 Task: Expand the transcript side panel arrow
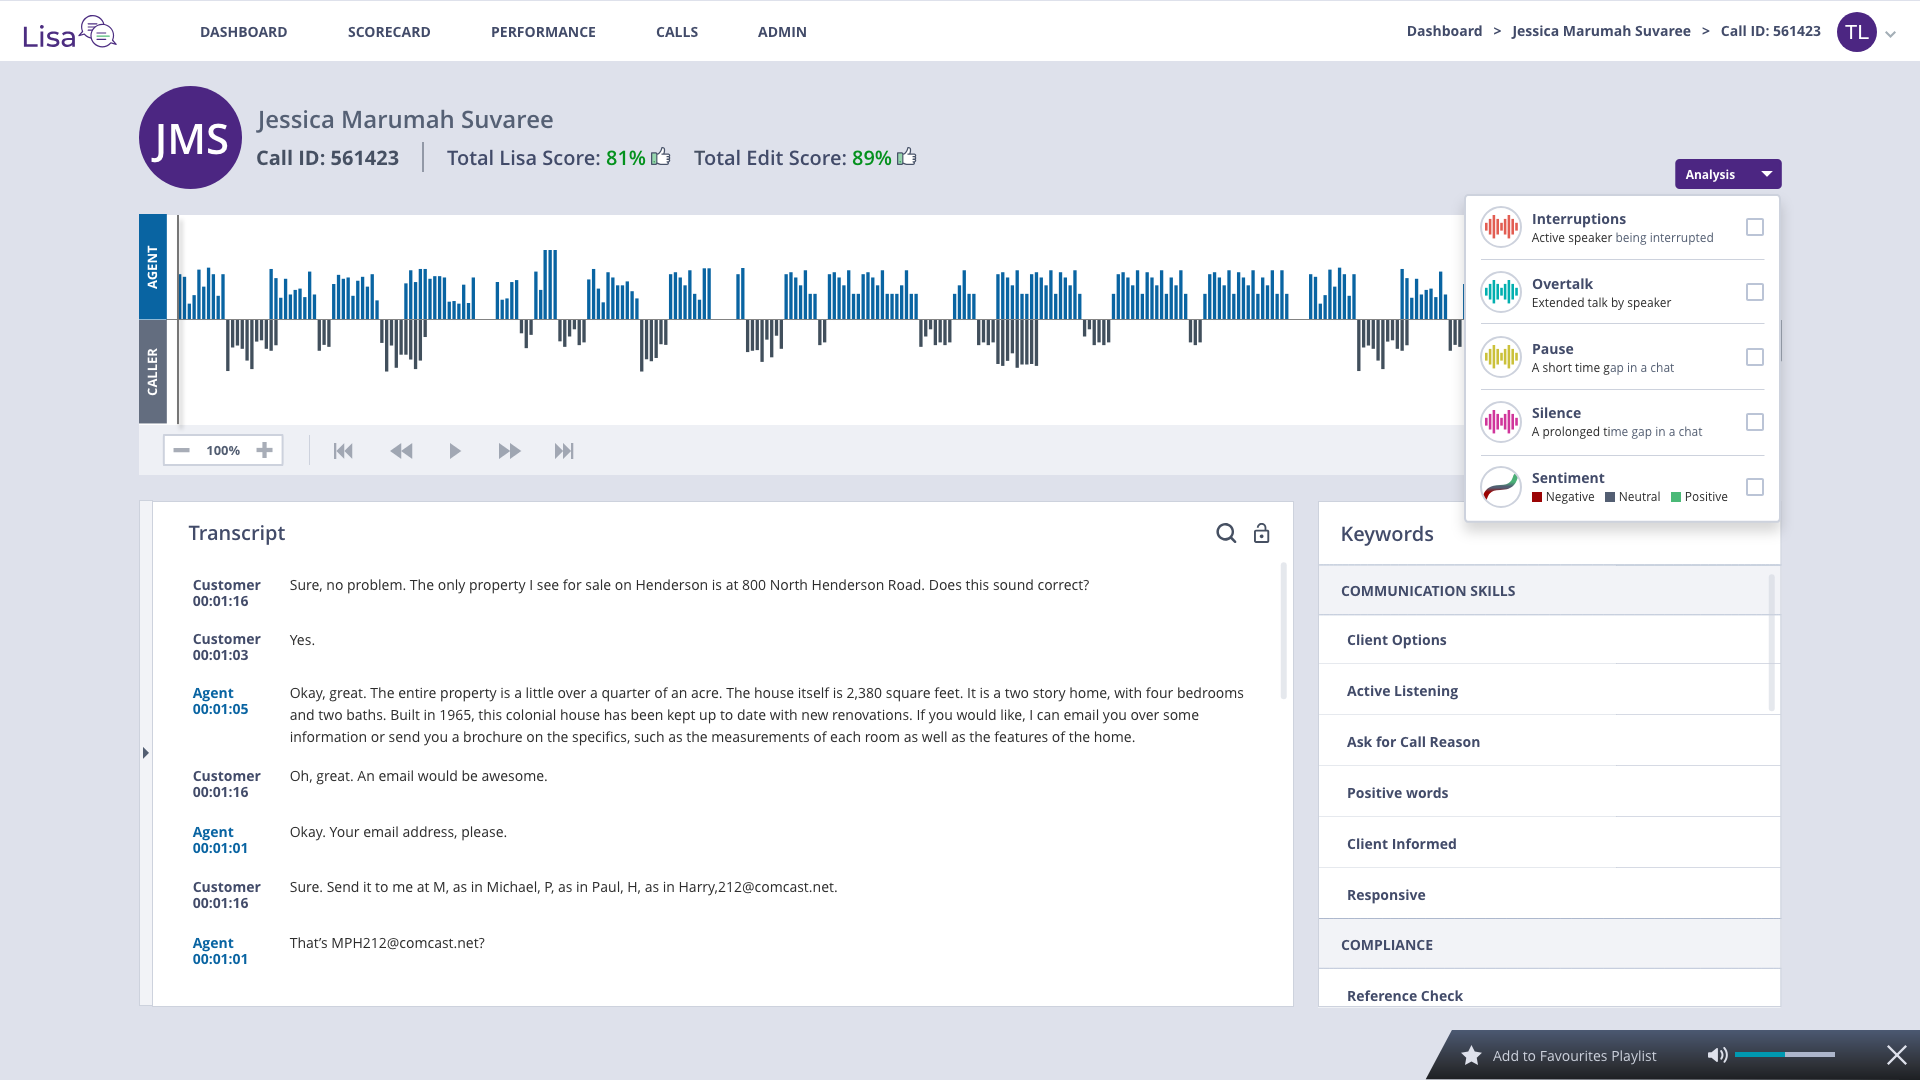pos(146,753)
